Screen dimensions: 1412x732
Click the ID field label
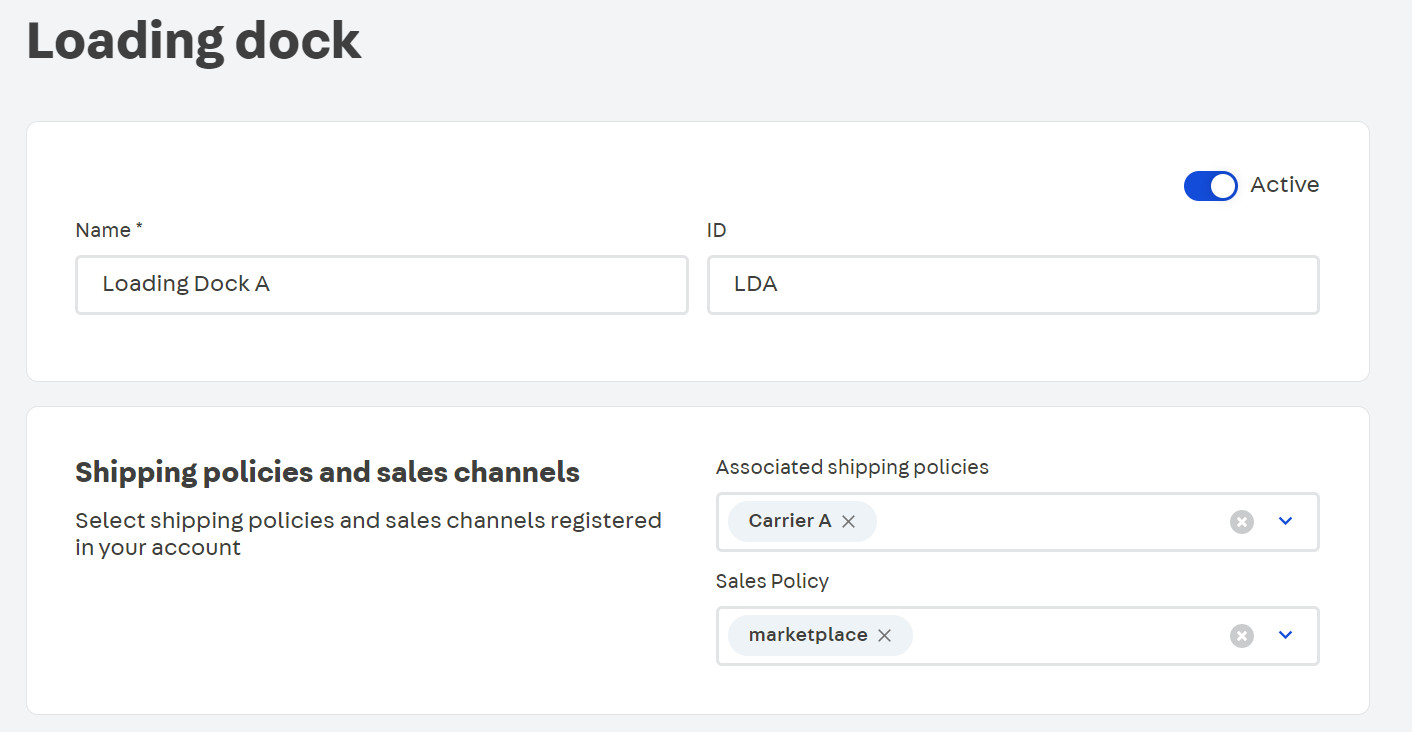click(x=716, y=230)
